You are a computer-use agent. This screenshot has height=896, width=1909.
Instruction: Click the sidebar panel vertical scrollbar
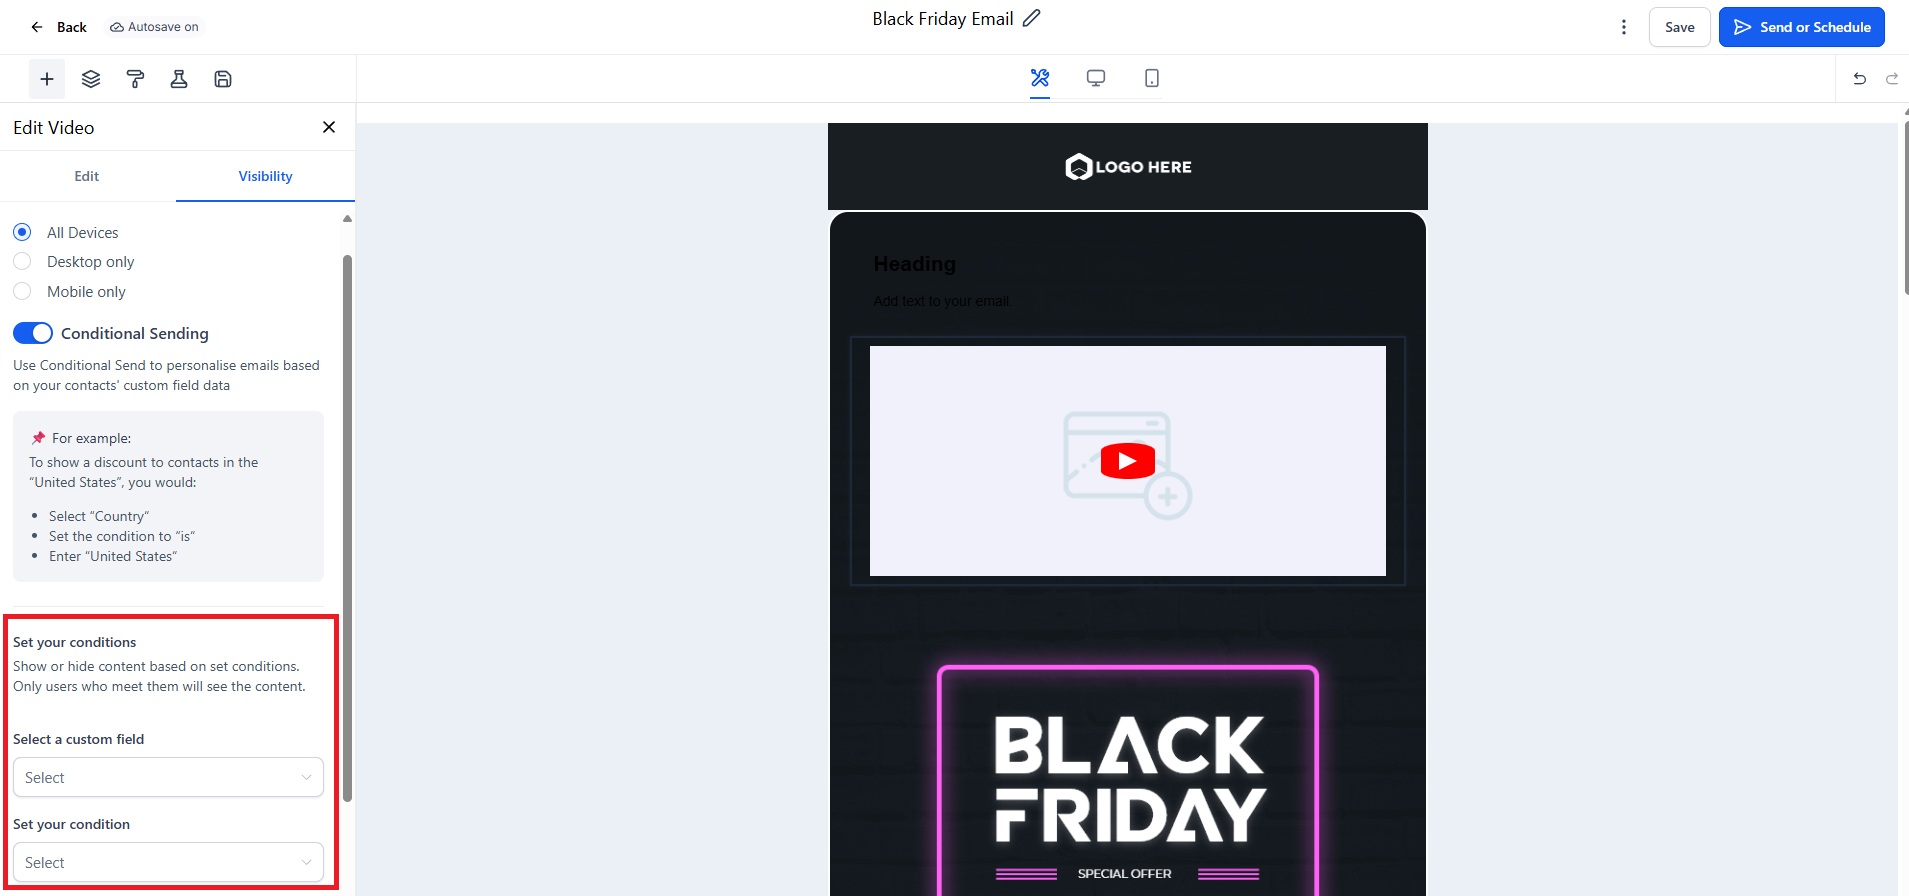coord(348,528)
